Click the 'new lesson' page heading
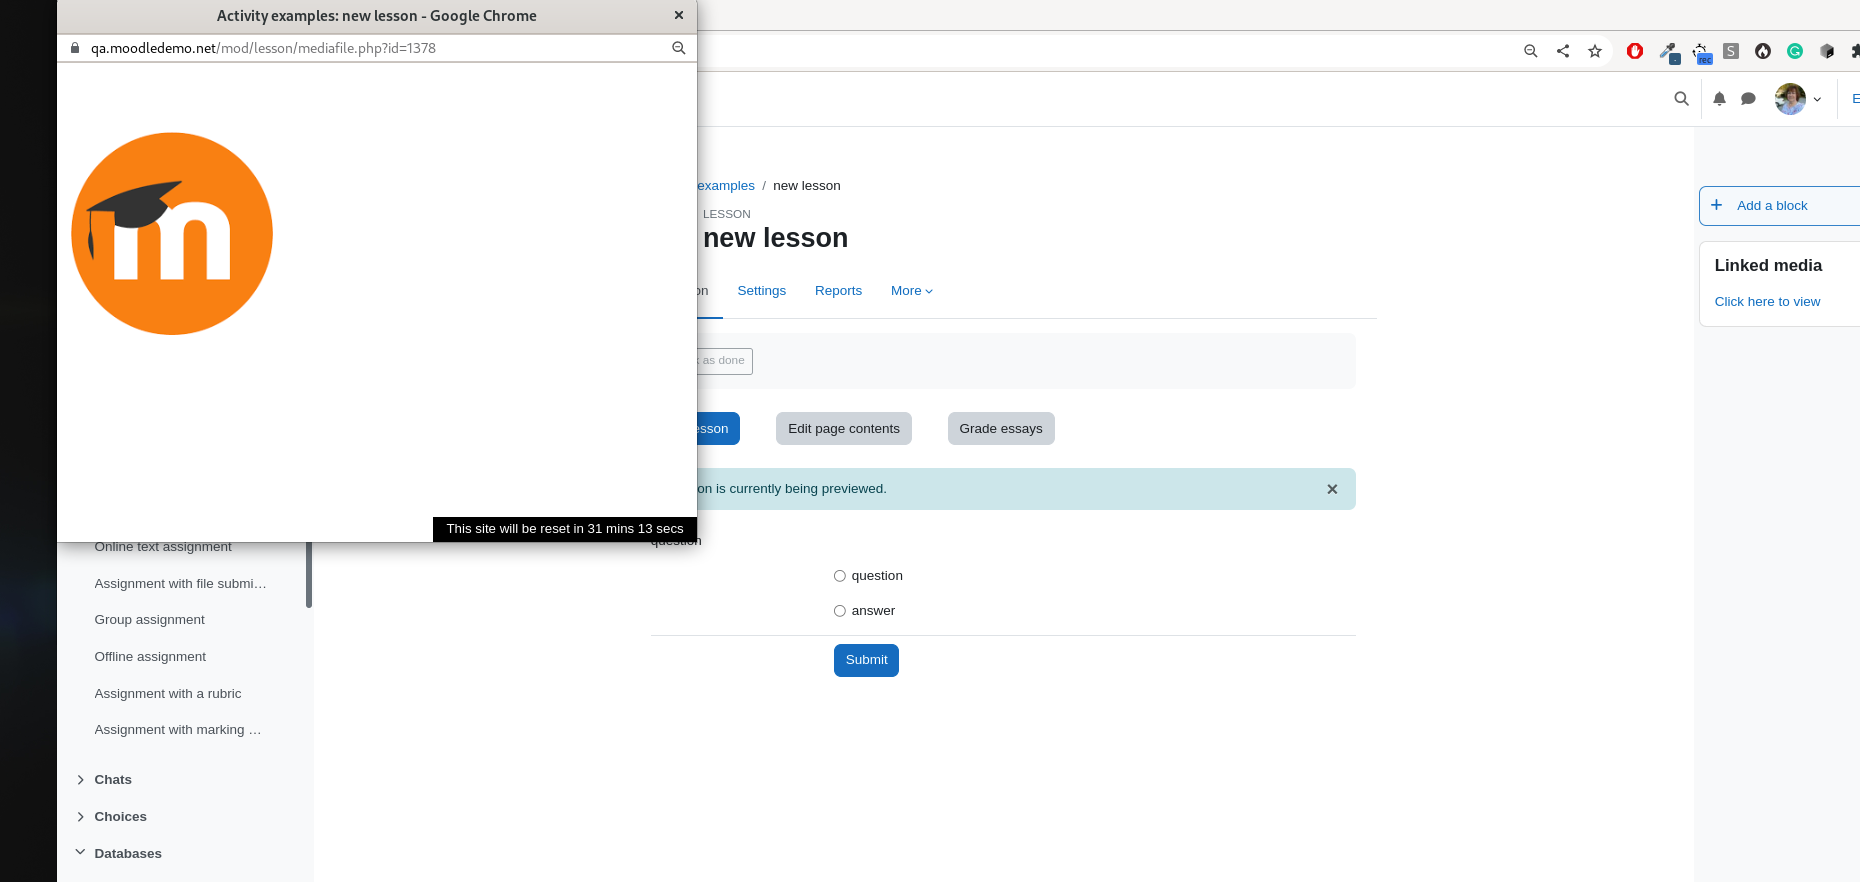1860x882 pixels. 775,238
